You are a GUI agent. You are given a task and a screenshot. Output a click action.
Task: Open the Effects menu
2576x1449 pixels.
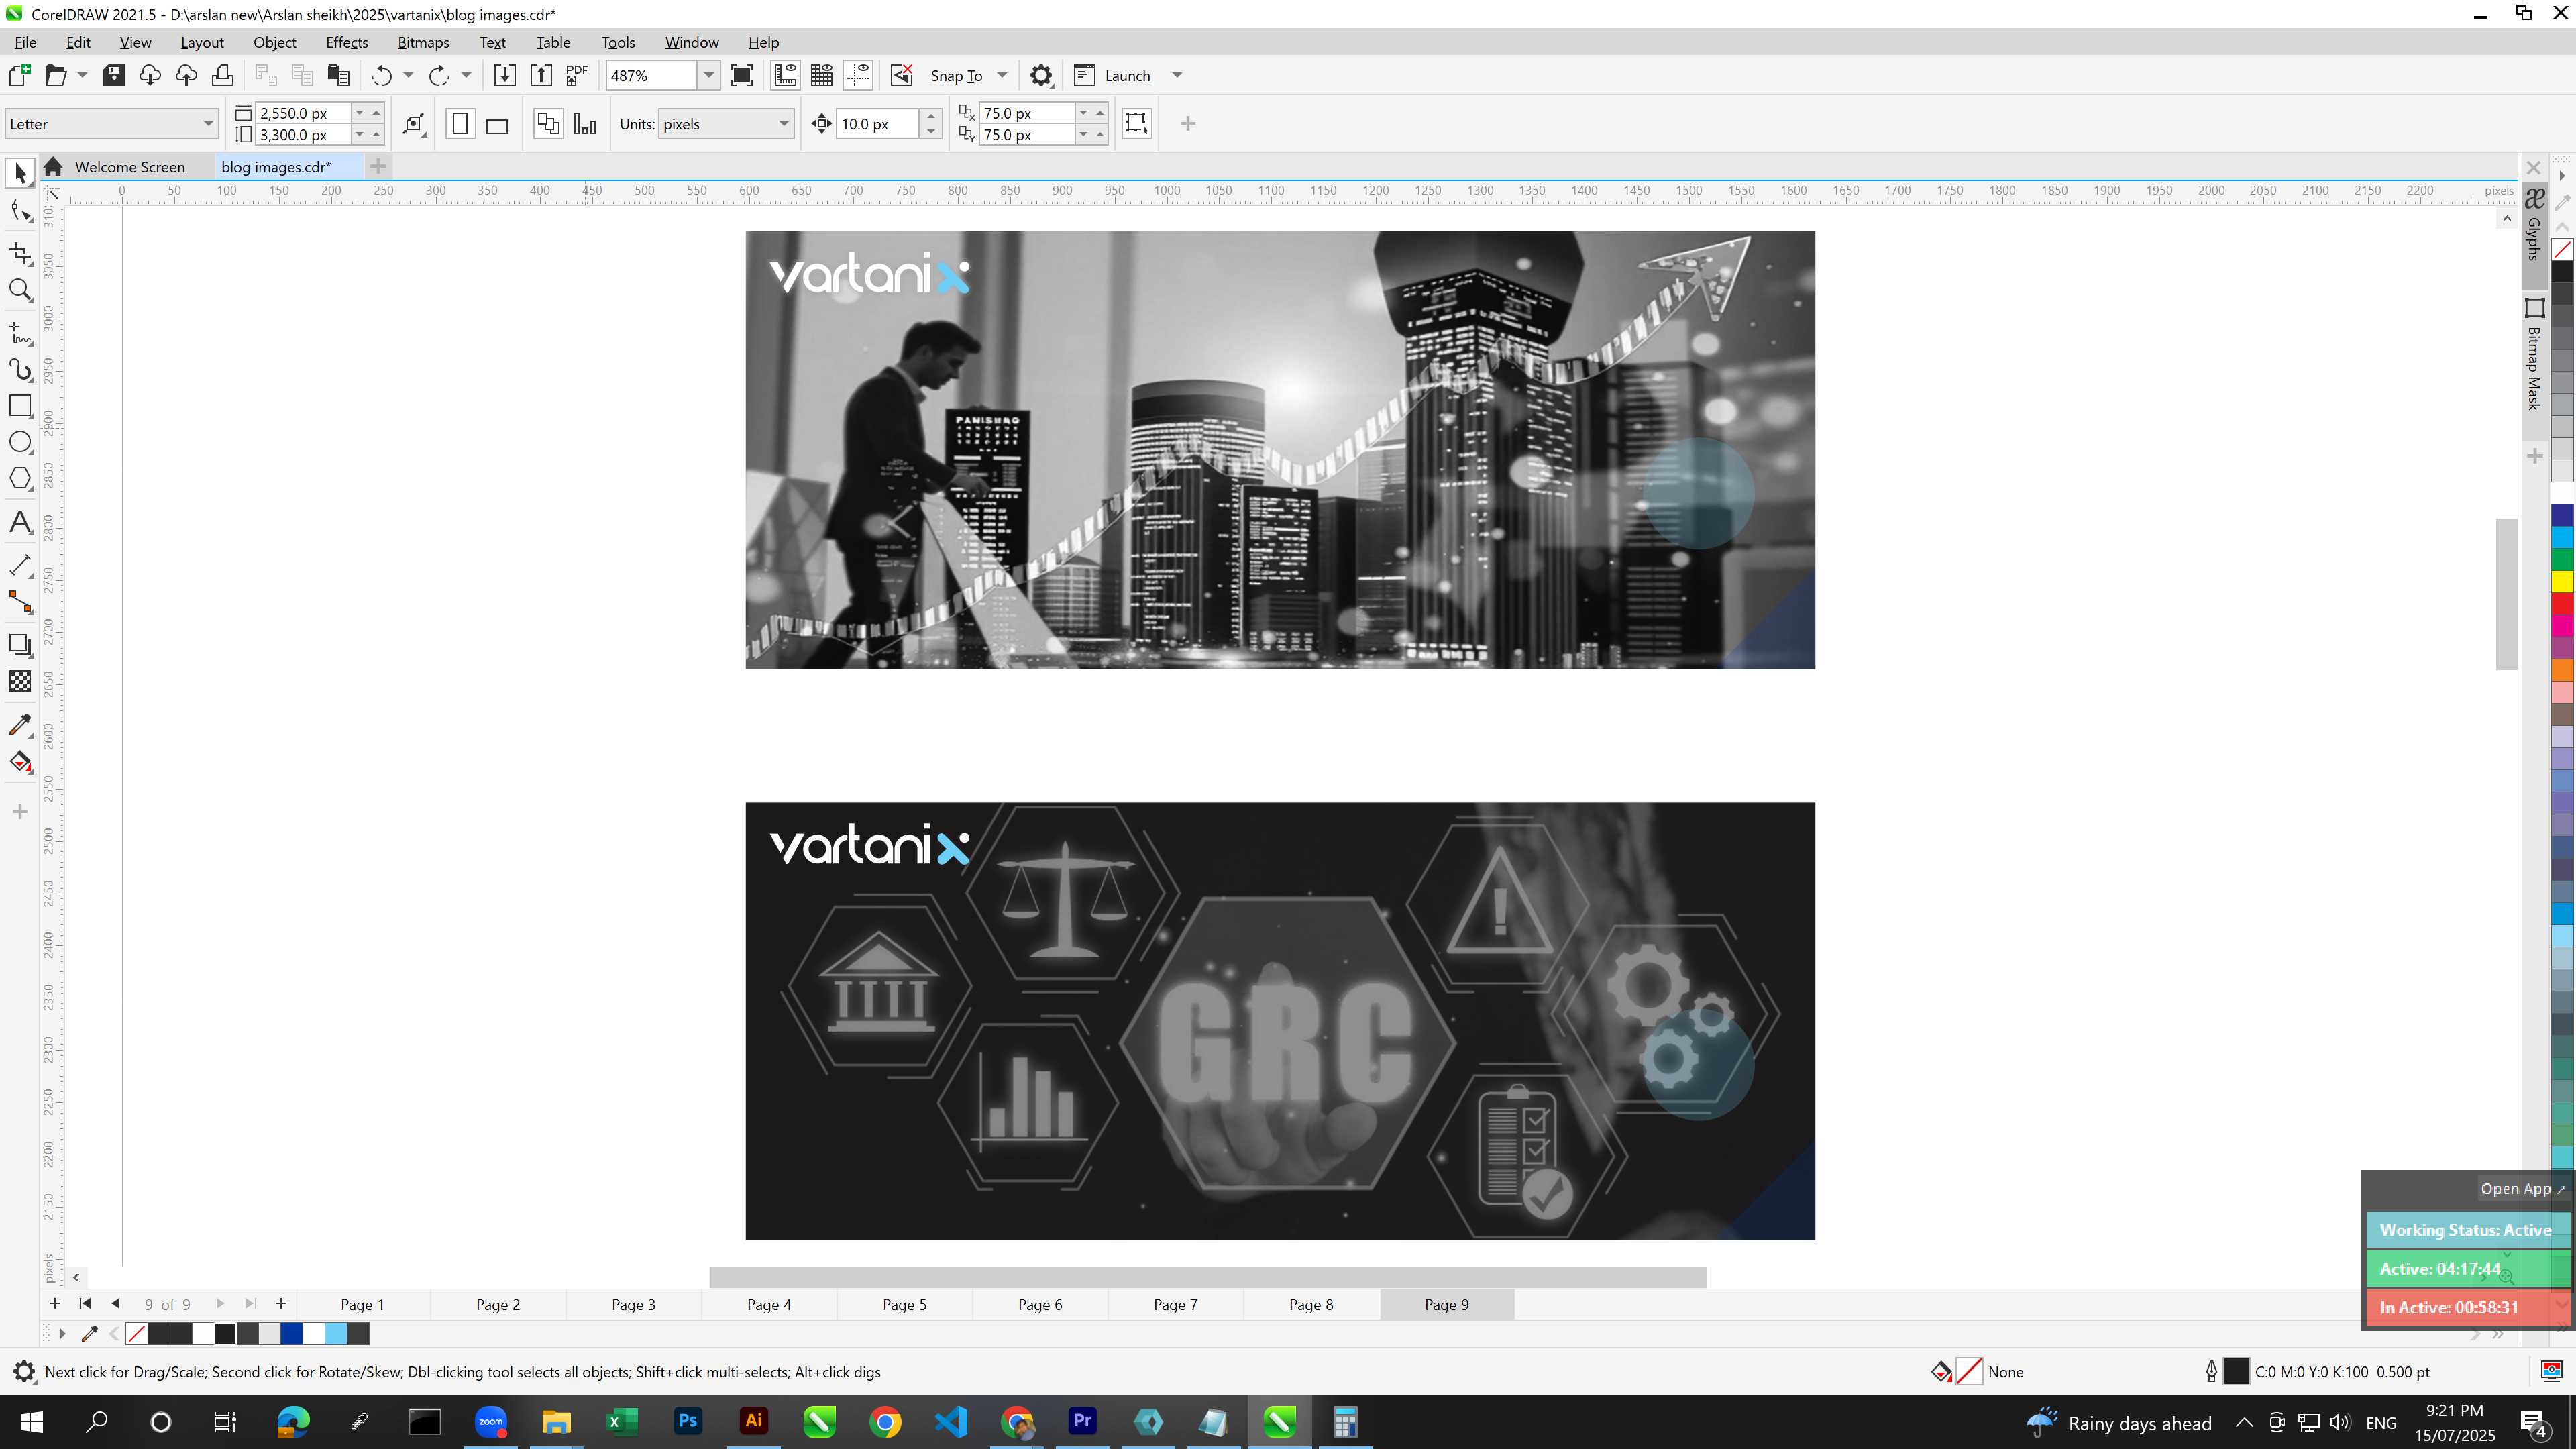(346, 42)
